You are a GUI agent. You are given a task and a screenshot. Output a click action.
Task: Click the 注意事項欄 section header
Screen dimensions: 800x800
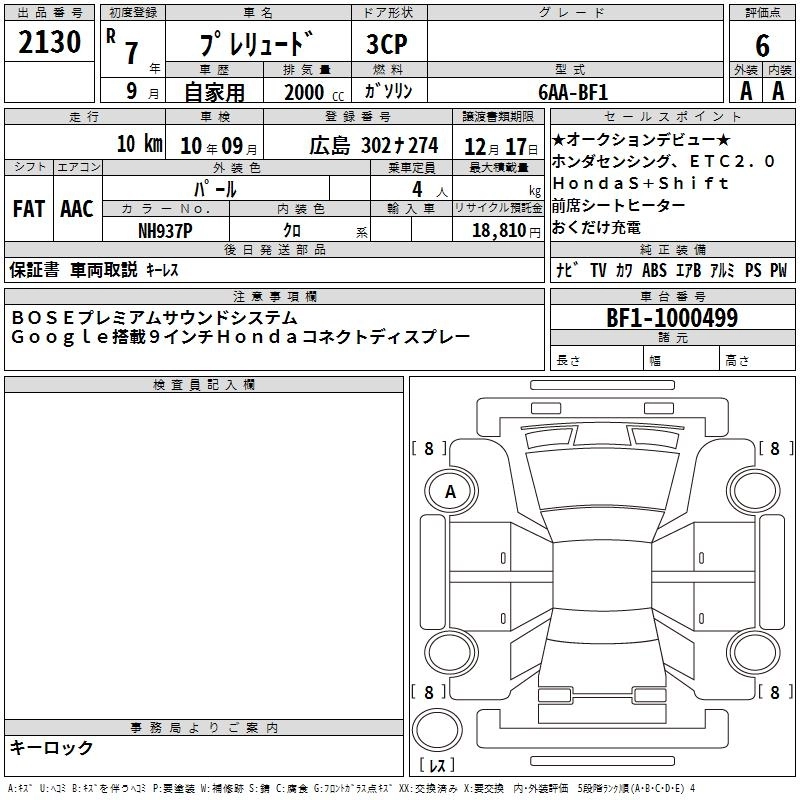(x=275, y=296)
